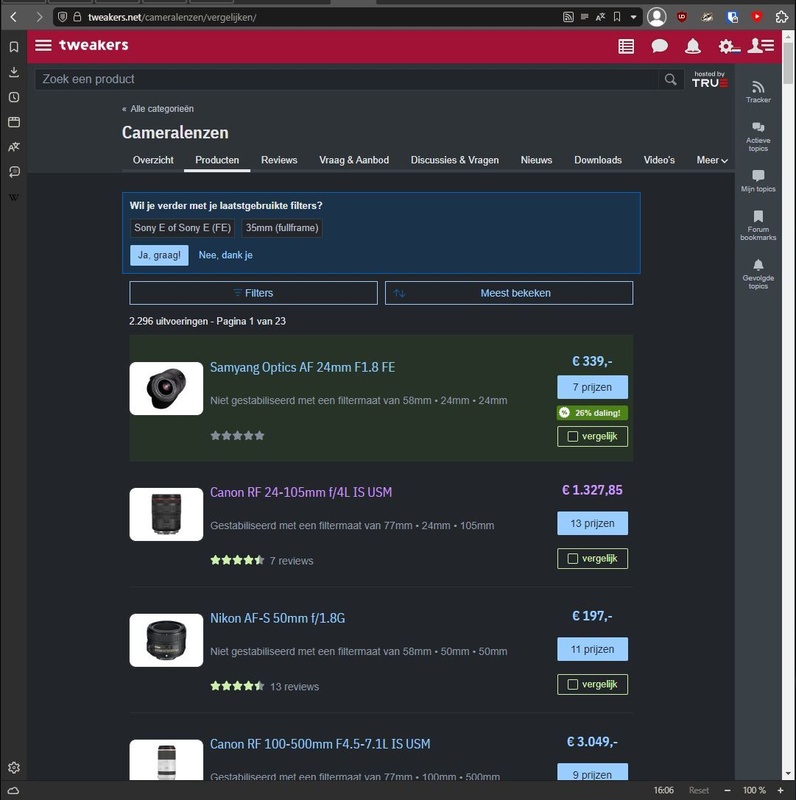Open the Bitwarden extension icon

tap(732, 17)
